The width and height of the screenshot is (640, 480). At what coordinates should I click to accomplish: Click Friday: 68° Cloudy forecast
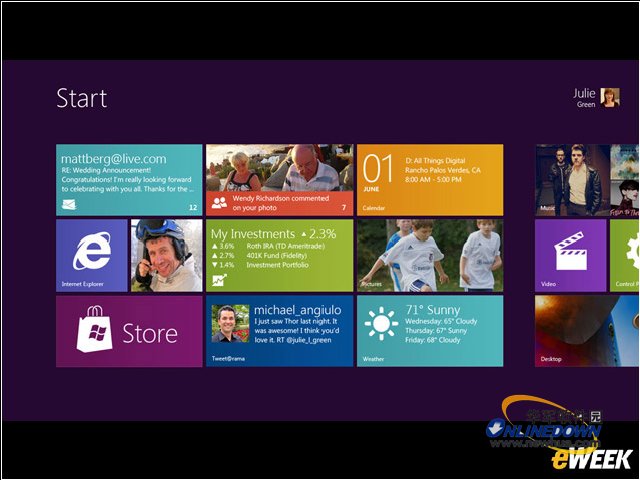click(x=433, y=340)
